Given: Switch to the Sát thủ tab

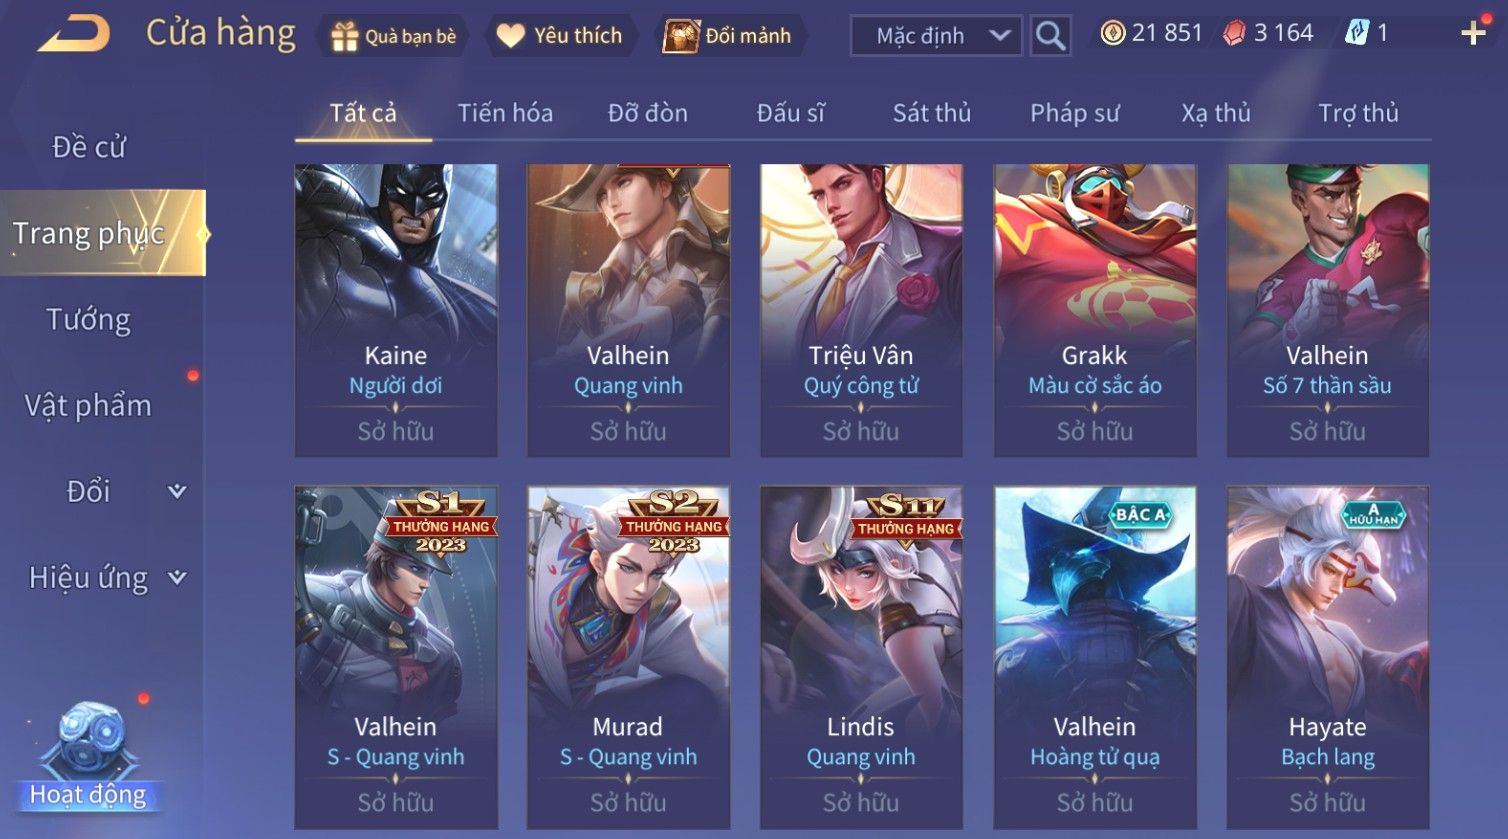Looking at the screenshot, I should (932, 113).
